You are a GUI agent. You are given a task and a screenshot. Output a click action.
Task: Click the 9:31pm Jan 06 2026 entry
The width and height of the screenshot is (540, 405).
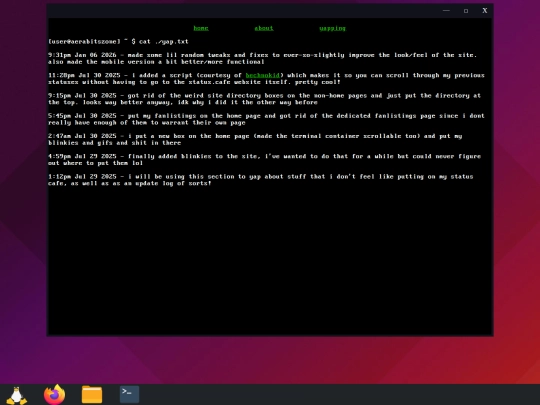pyautogui.click(x=262, y=59)
